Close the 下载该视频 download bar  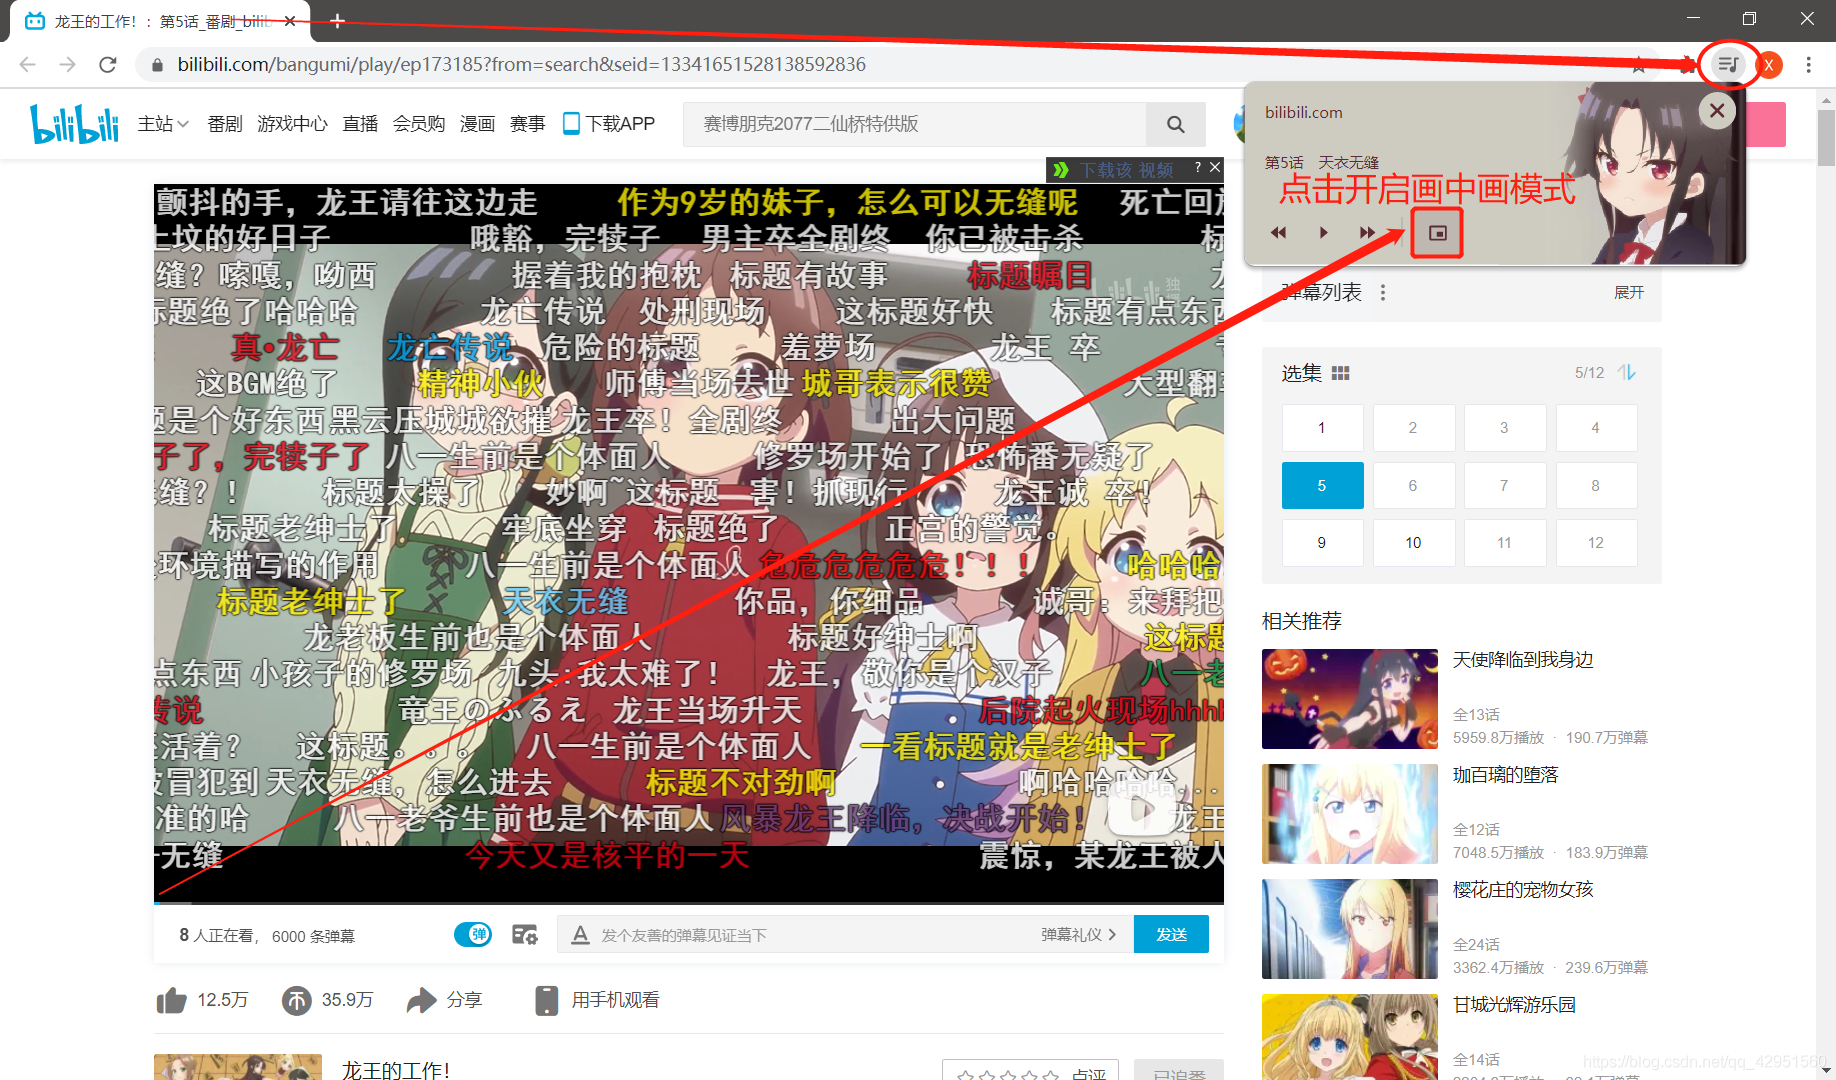(x=1215, y=168)
